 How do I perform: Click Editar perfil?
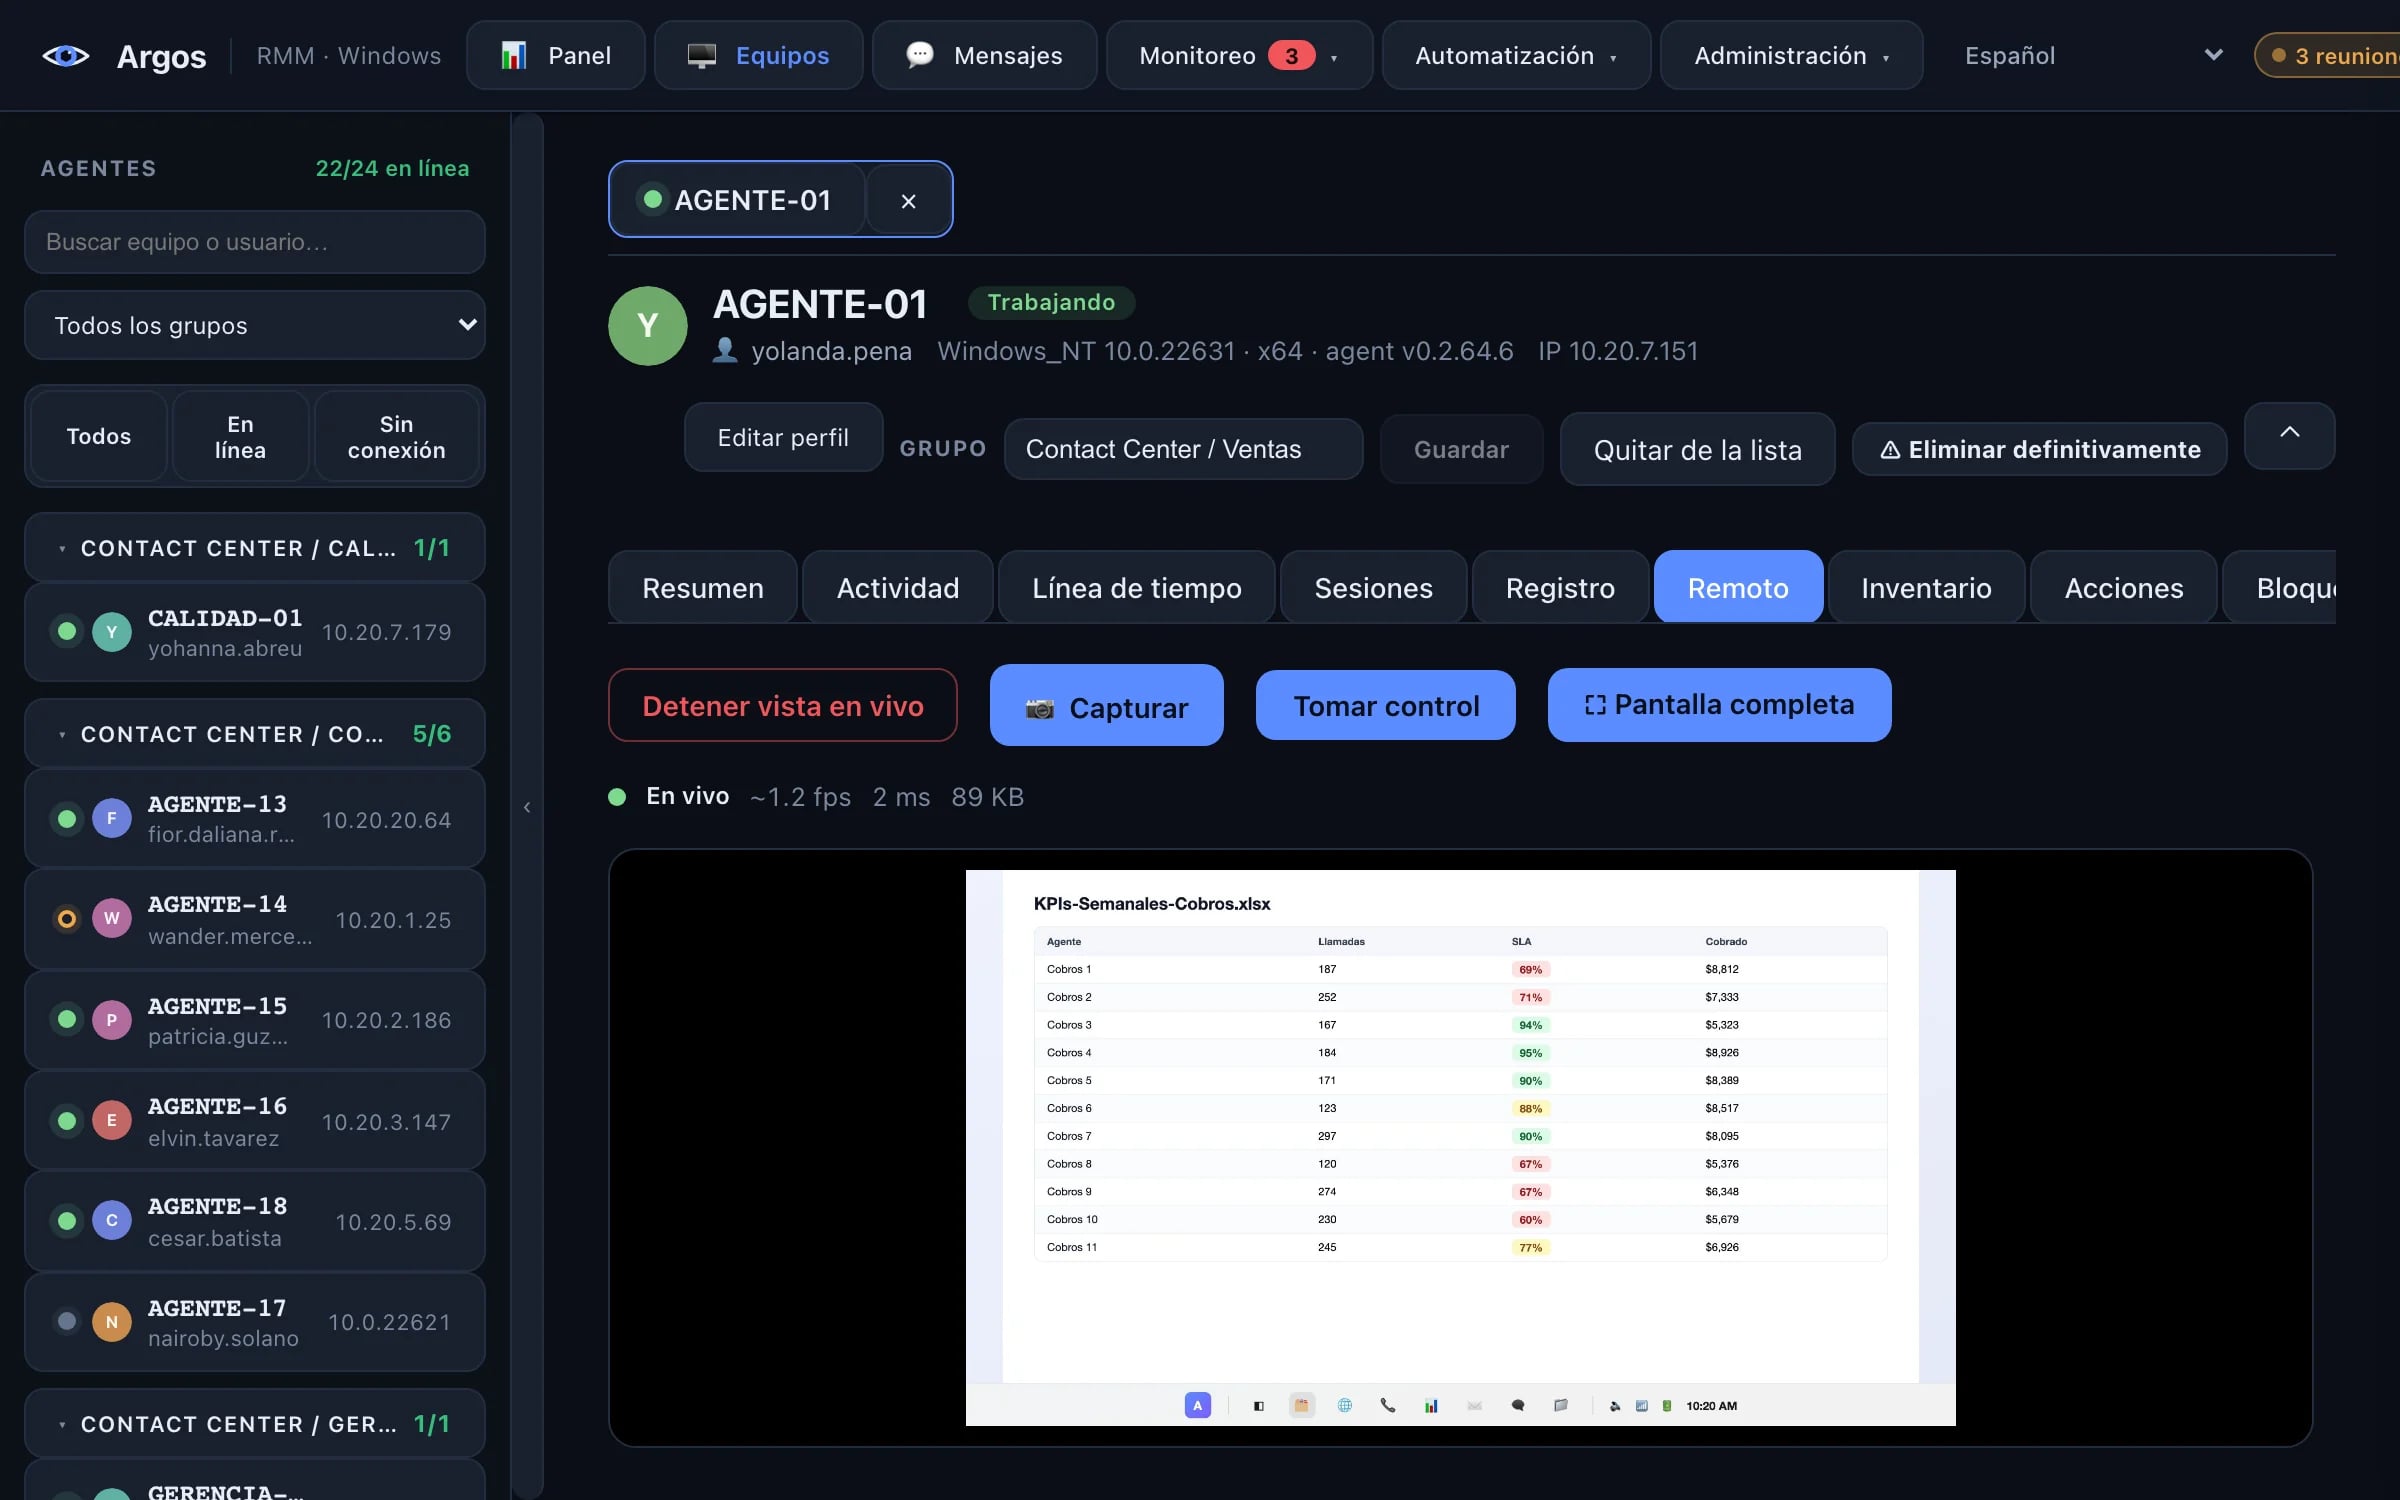783,437
